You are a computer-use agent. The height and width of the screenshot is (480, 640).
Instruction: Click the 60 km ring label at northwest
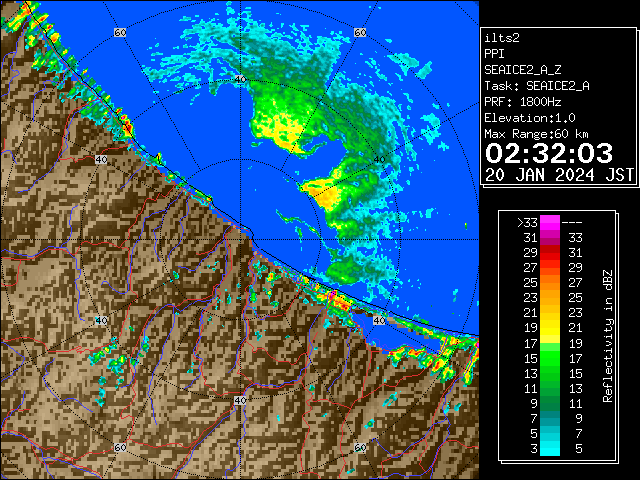click(120, 33)
